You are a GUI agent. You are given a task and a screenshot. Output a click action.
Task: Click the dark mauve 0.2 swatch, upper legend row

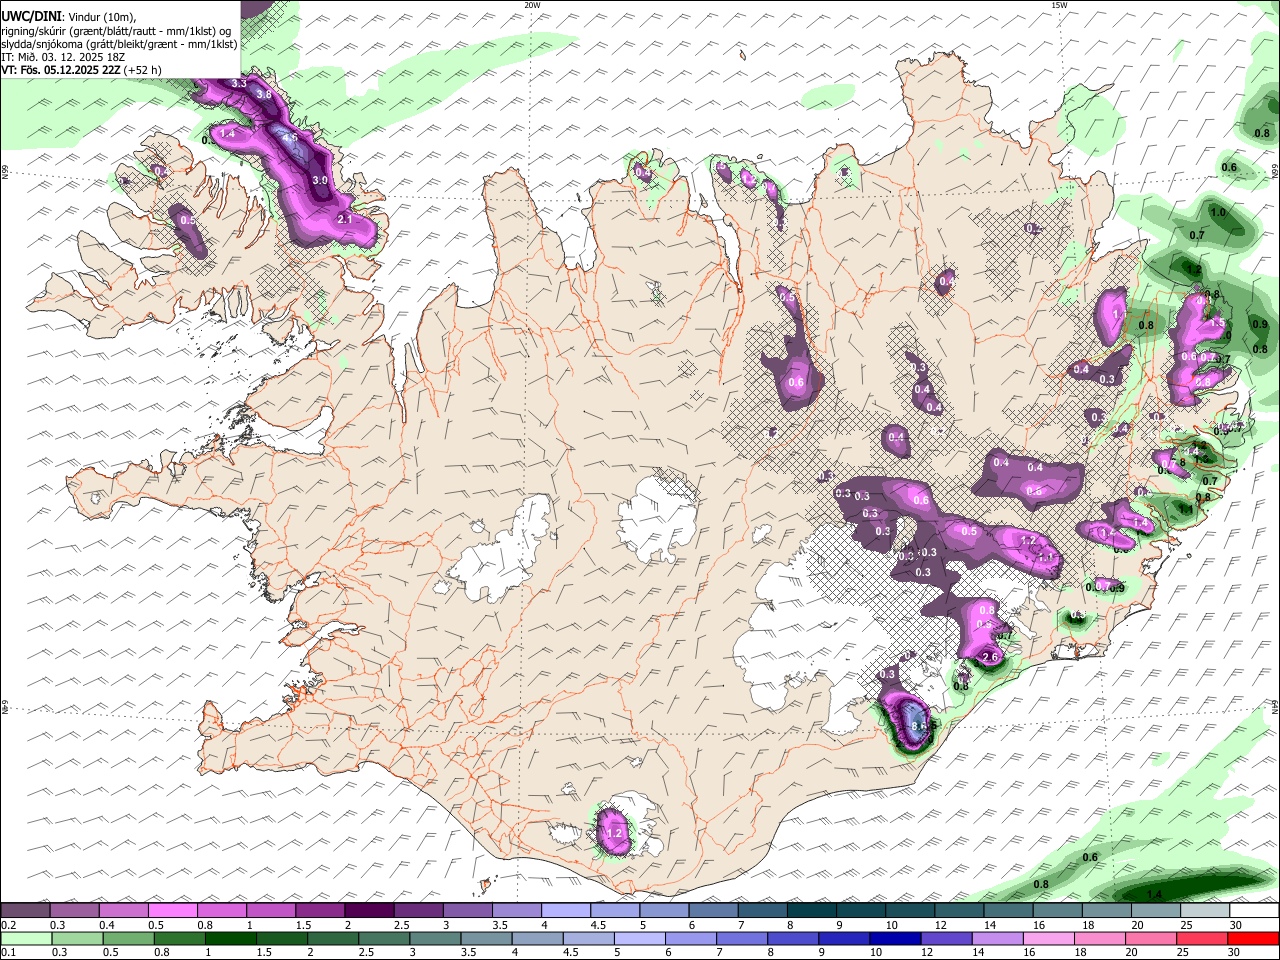pos(24,910)
